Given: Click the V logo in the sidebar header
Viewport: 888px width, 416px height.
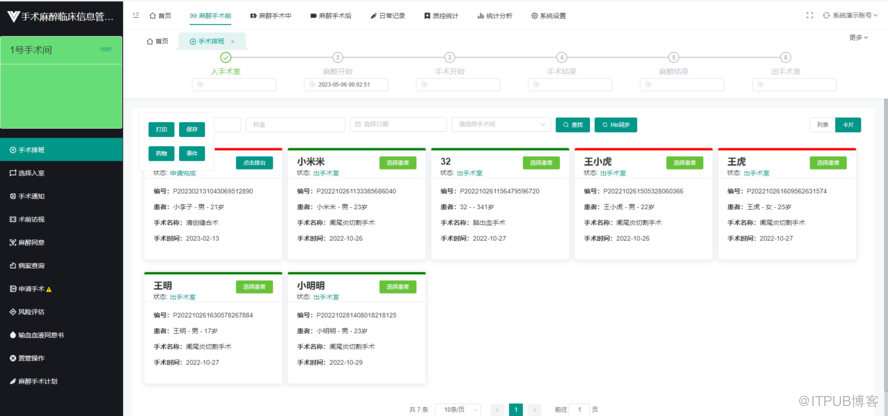Looking at the screenshot, I should 12,15.
